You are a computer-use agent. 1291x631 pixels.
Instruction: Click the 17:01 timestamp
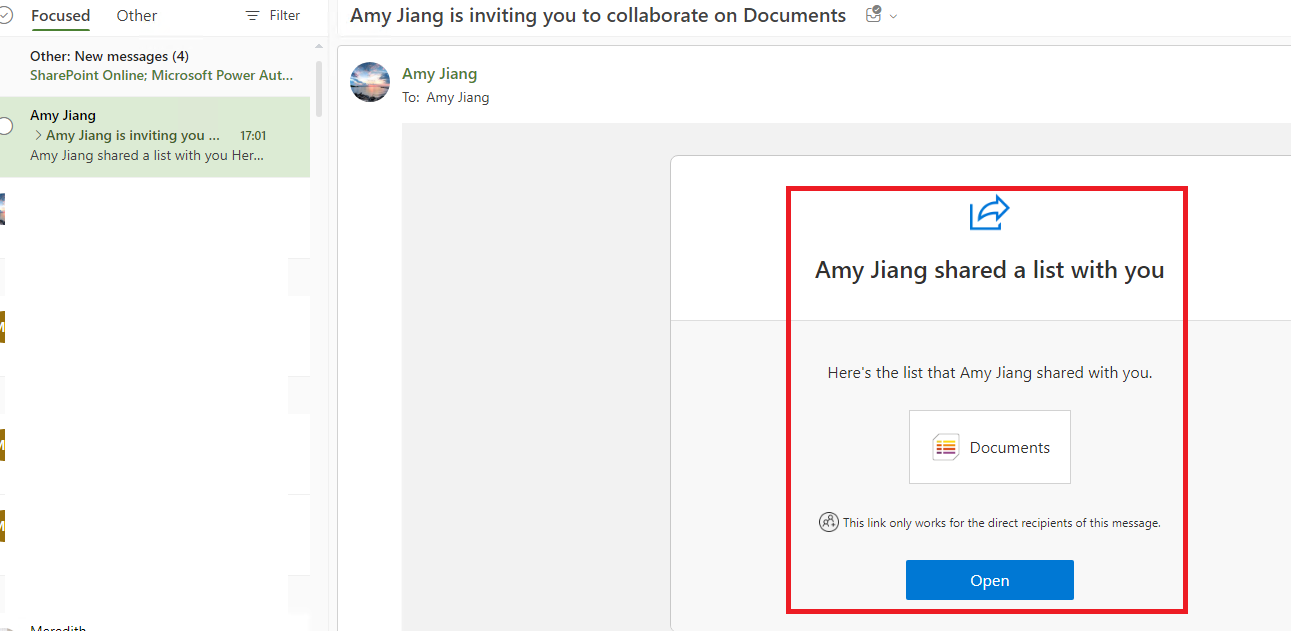[253, 136]
